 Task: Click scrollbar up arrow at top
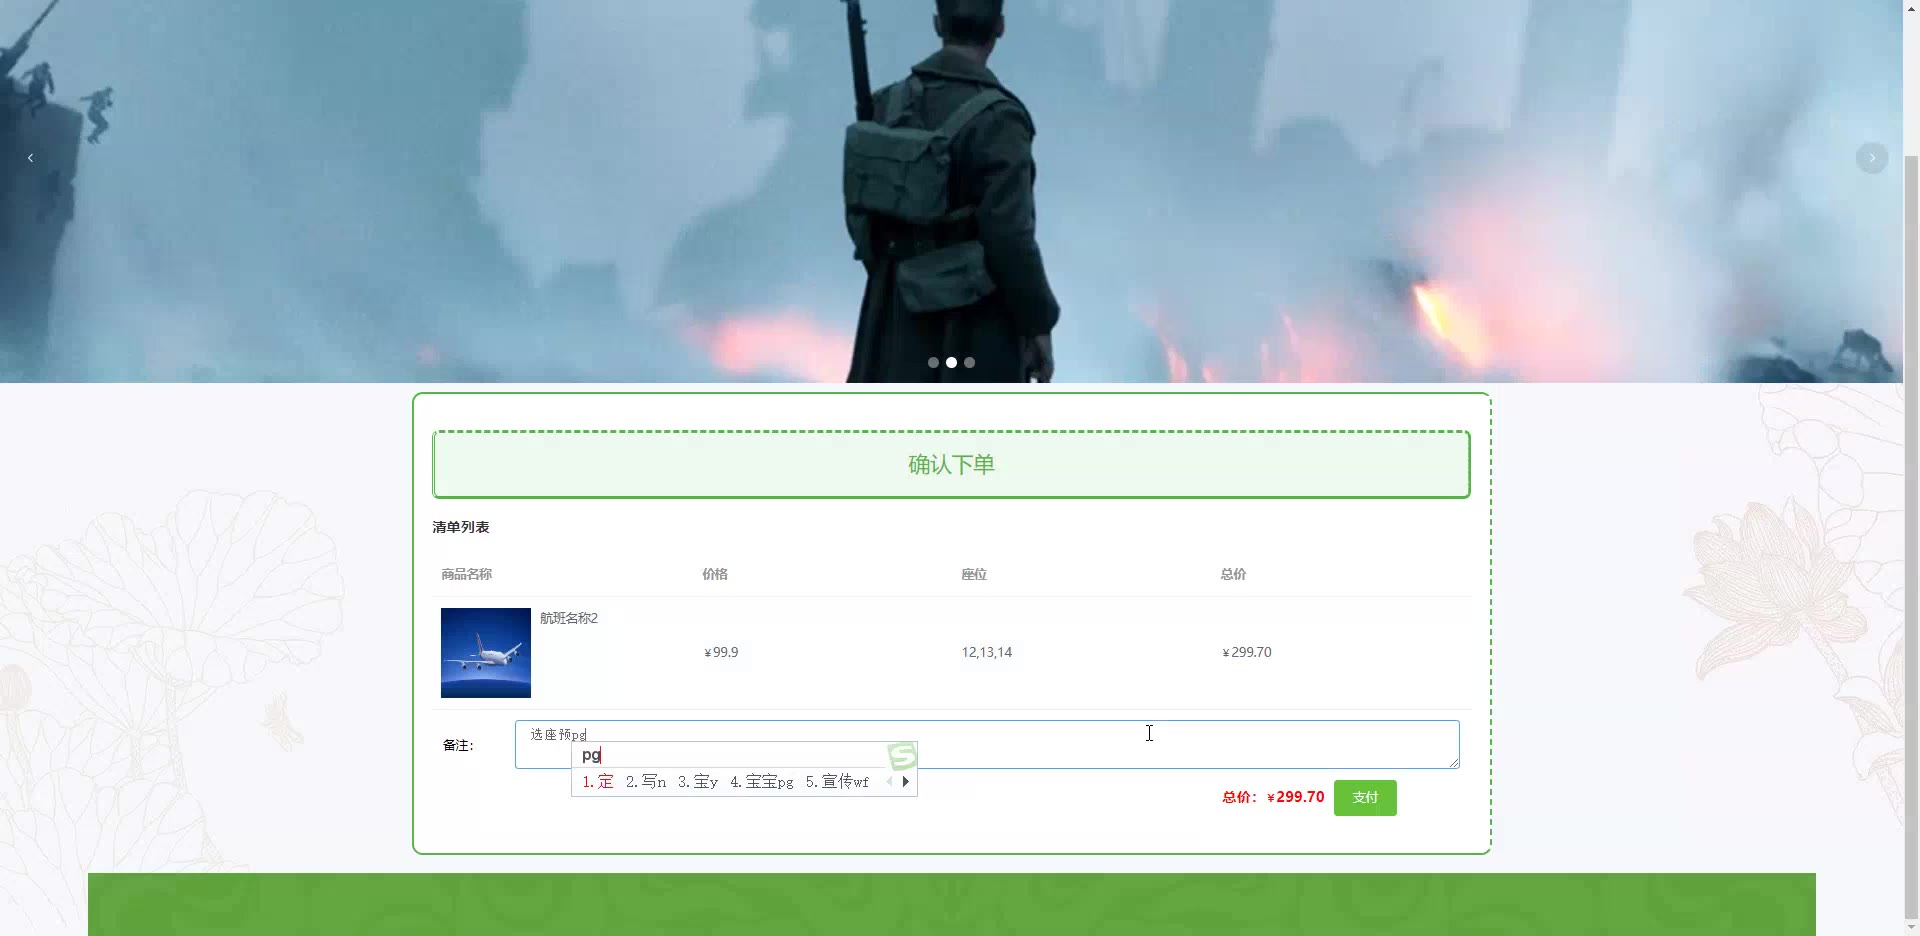point(1911,7)
